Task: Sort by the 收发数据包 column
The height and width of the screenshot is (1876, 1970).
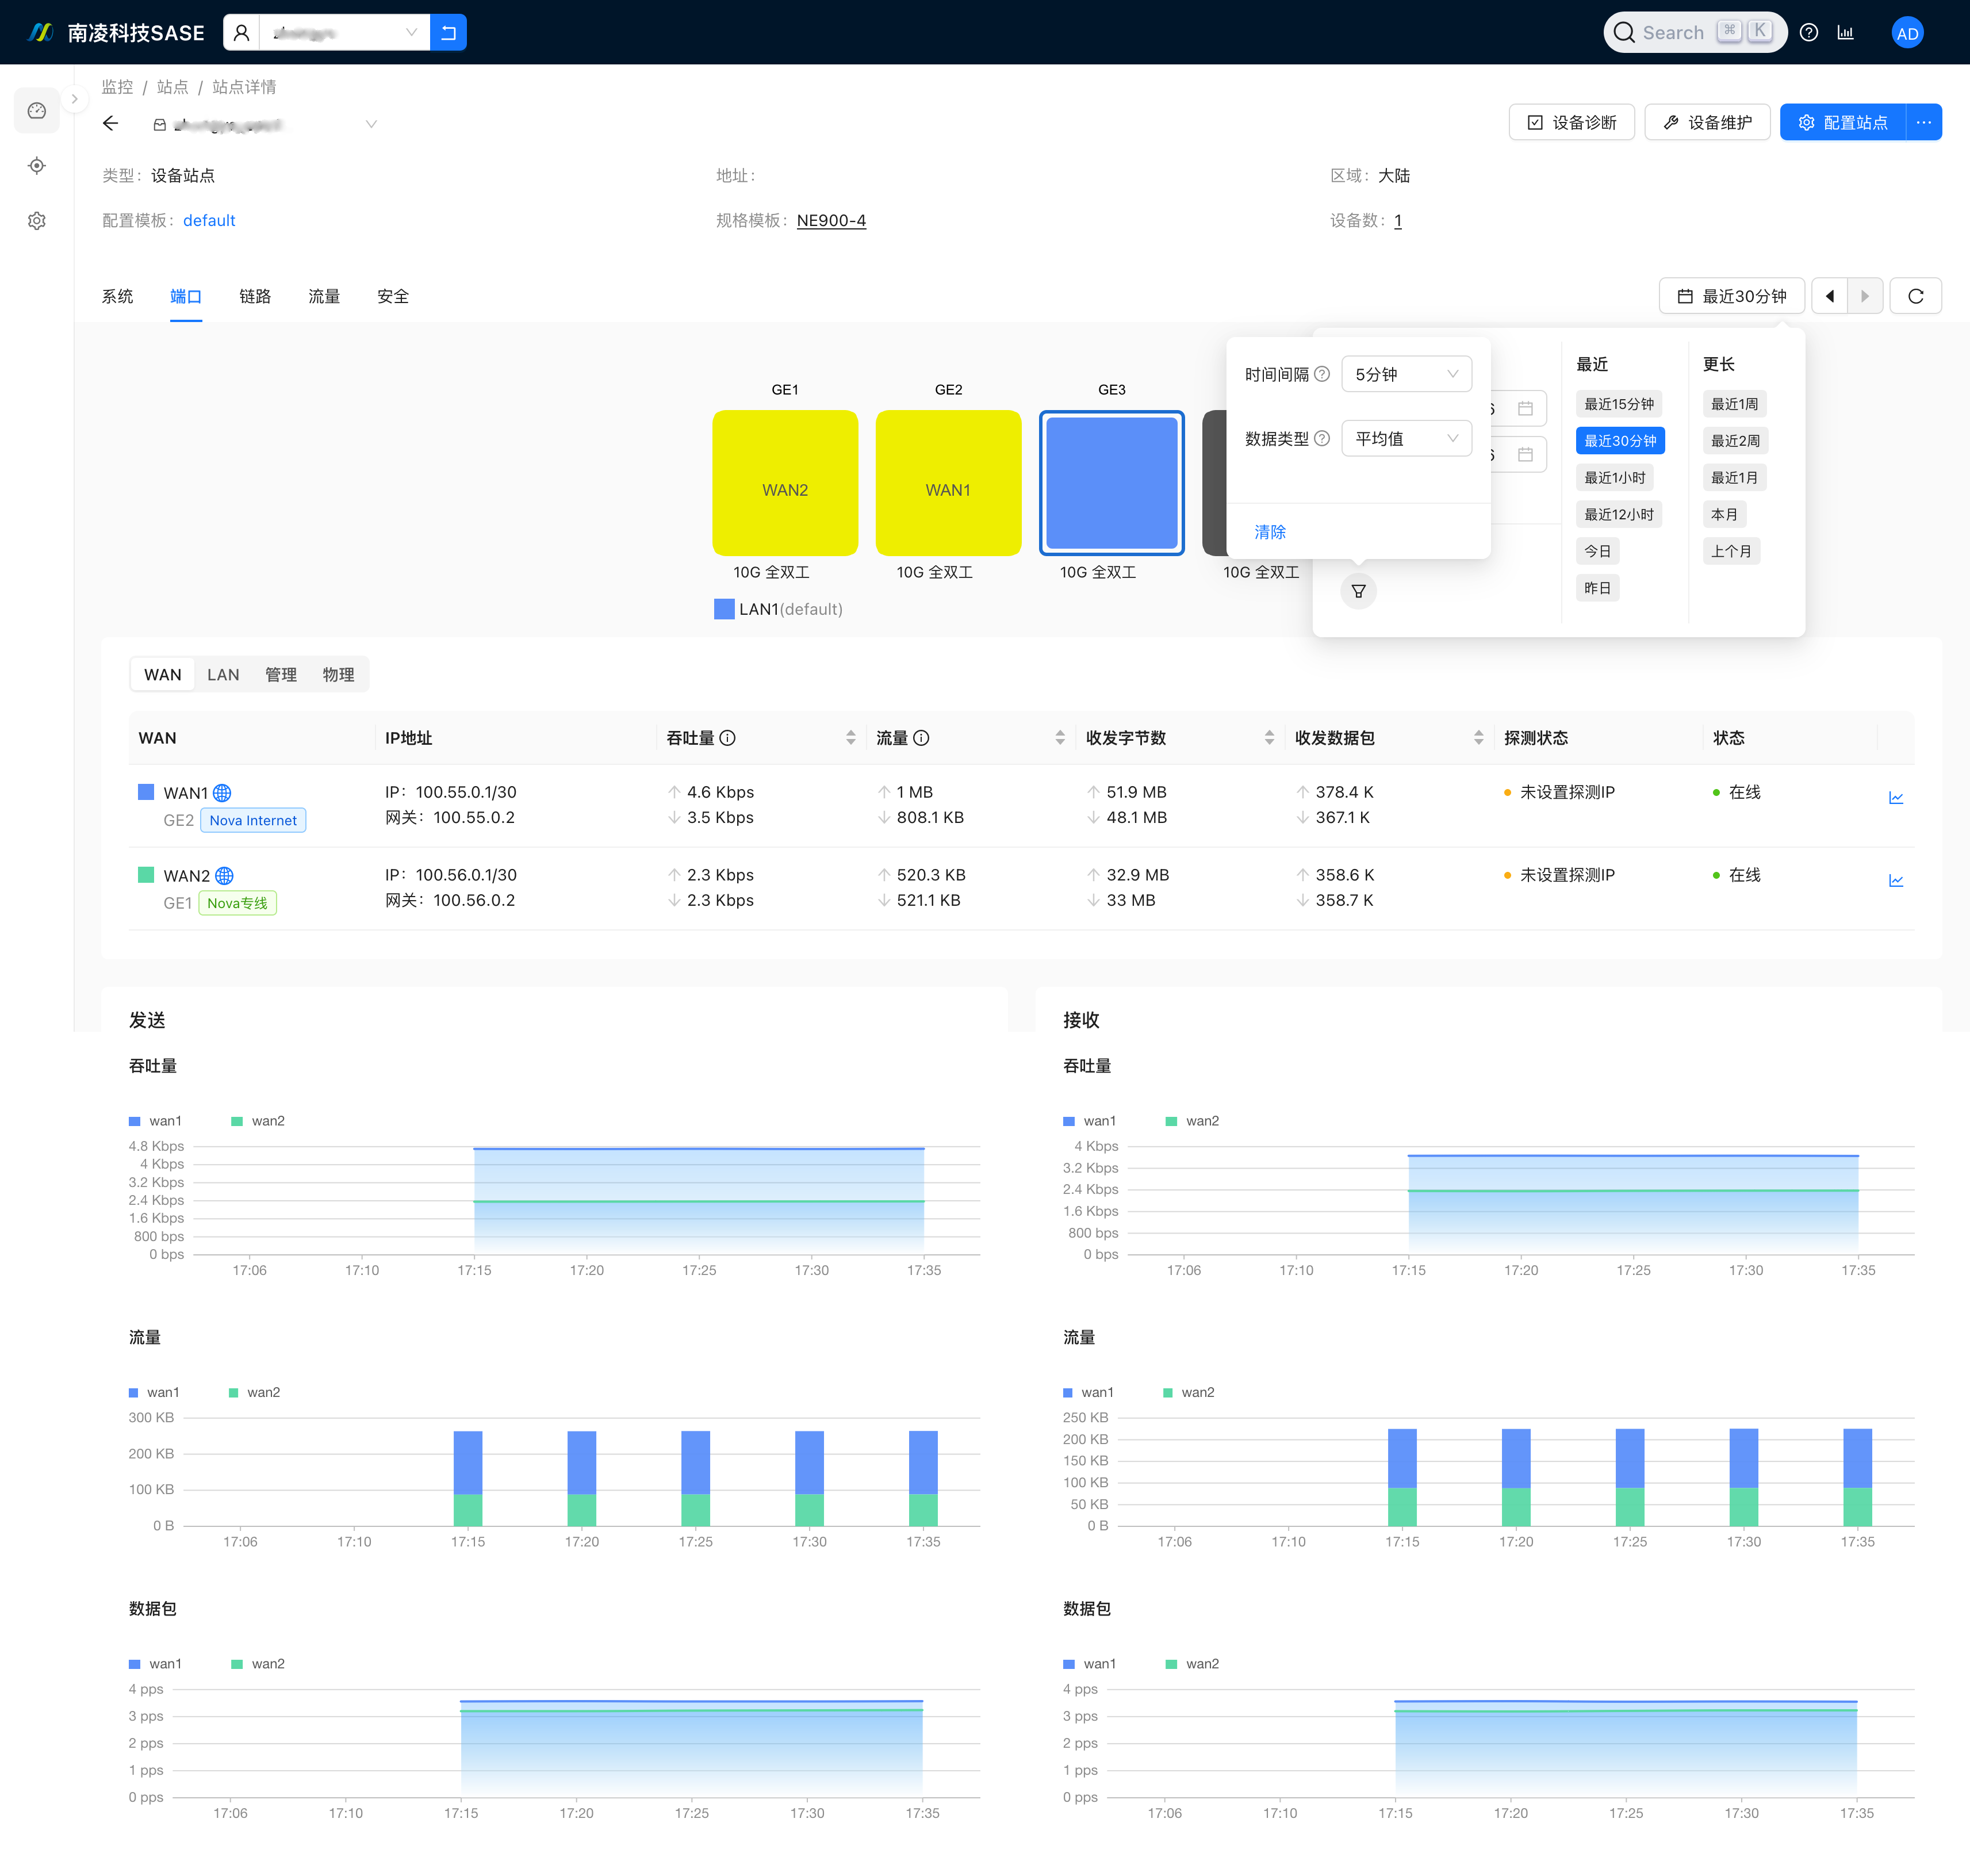Action: tap(1478, 738)
